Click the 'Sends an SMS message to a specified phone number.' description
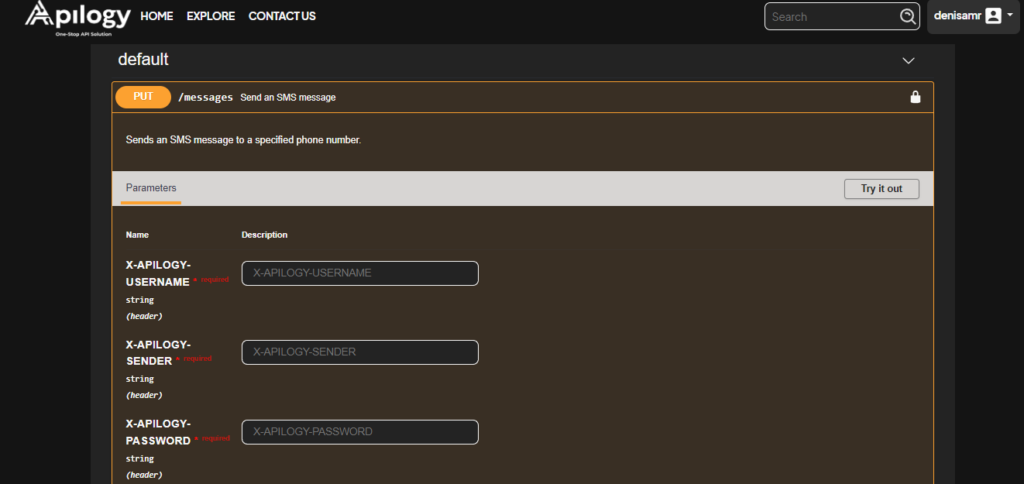The image size is (1024, 484). 243,140
